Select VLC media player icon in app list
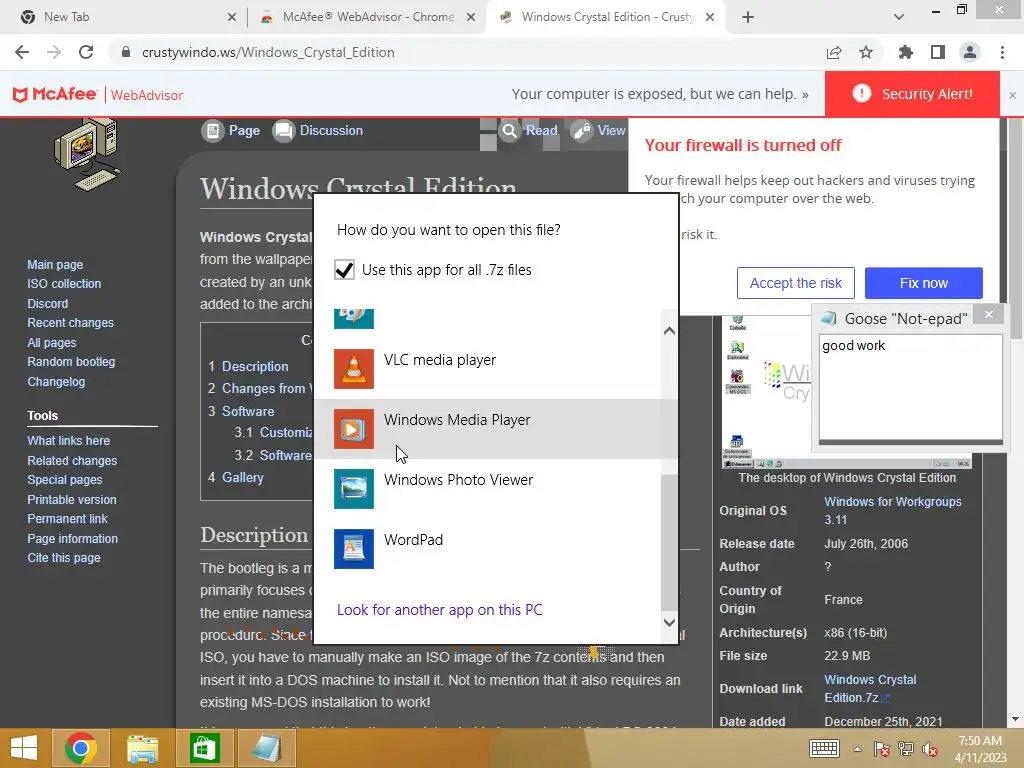 (353, 368)
